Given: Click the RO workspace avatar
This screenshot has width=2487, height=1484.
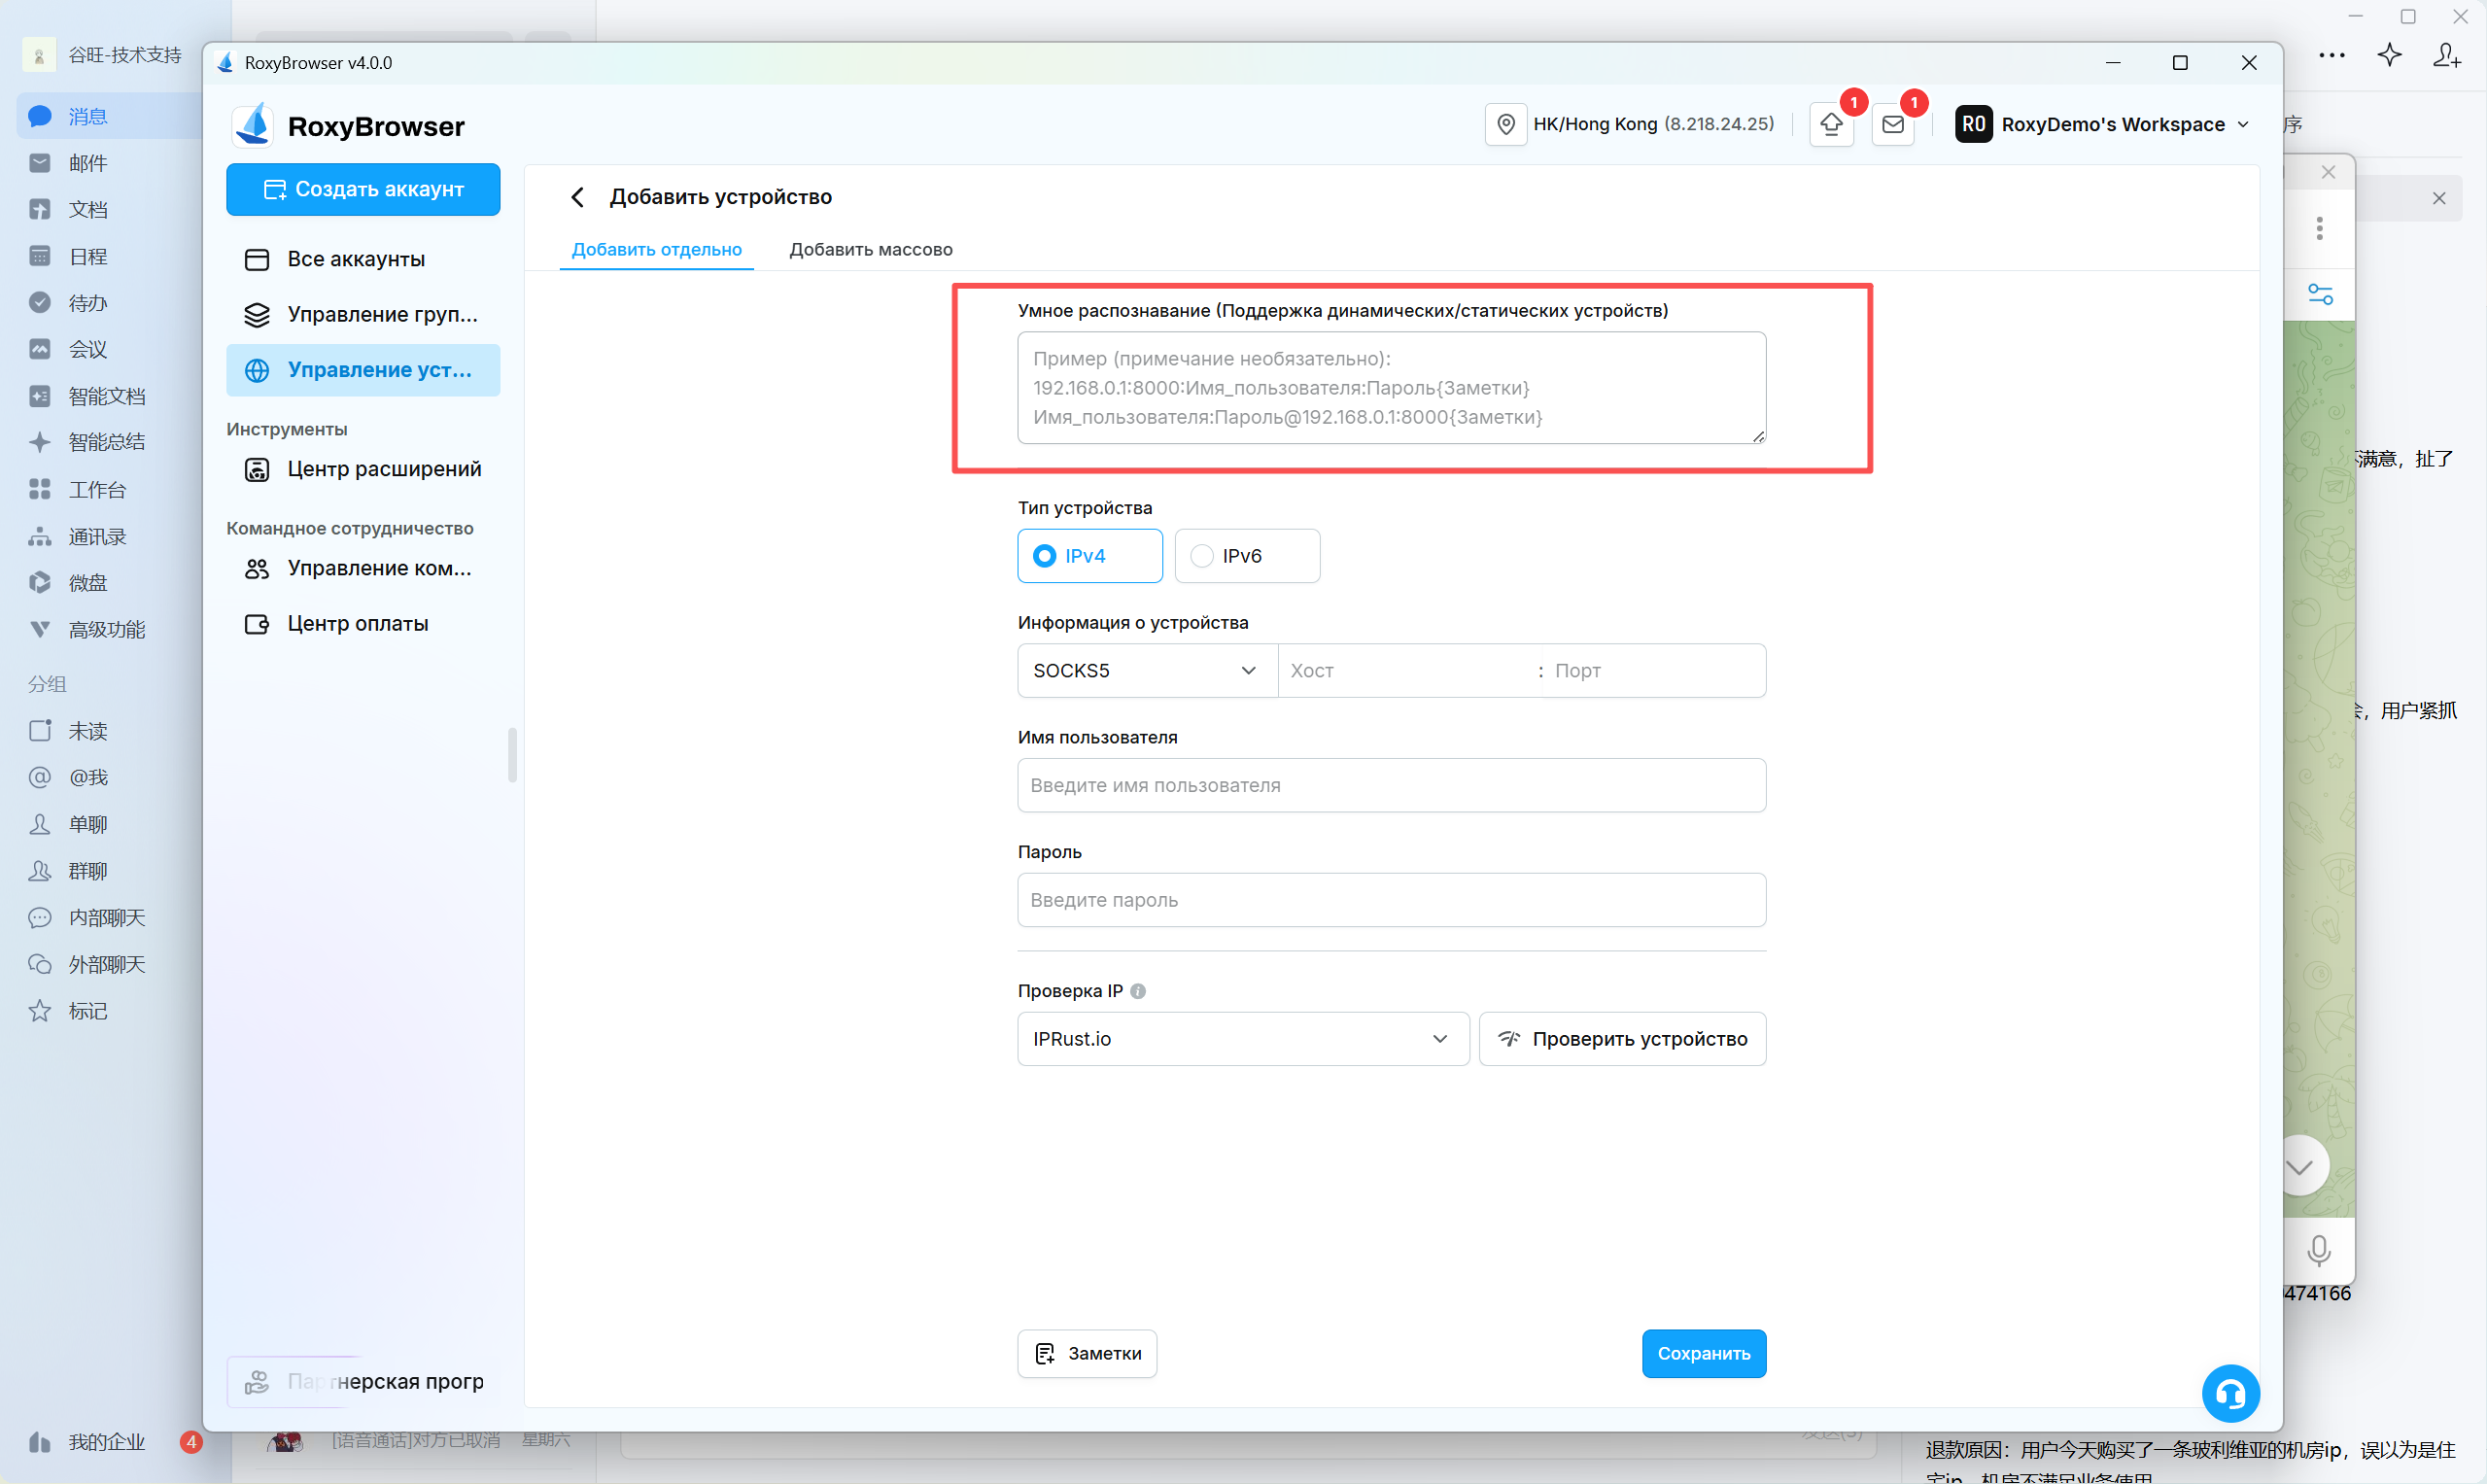Looking at the screenshot, I should click(1973, 124).
